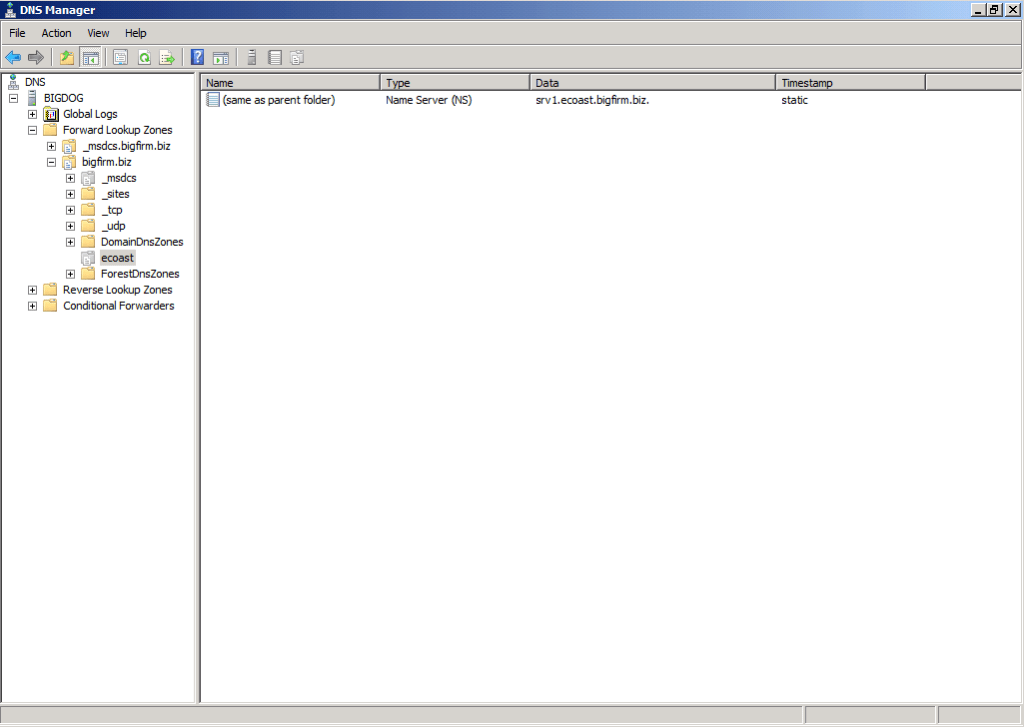Select the _udp folder

pos(113,226)
